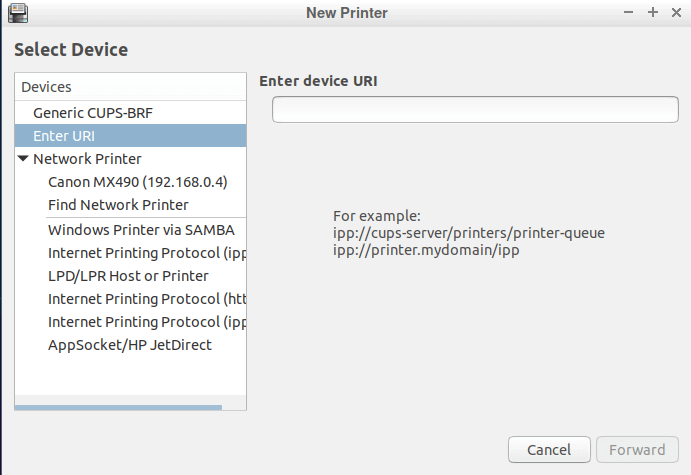Close the New Printer window
This screenshot has width=691, height=475.
pyautogui.click(x=676, y=12)
